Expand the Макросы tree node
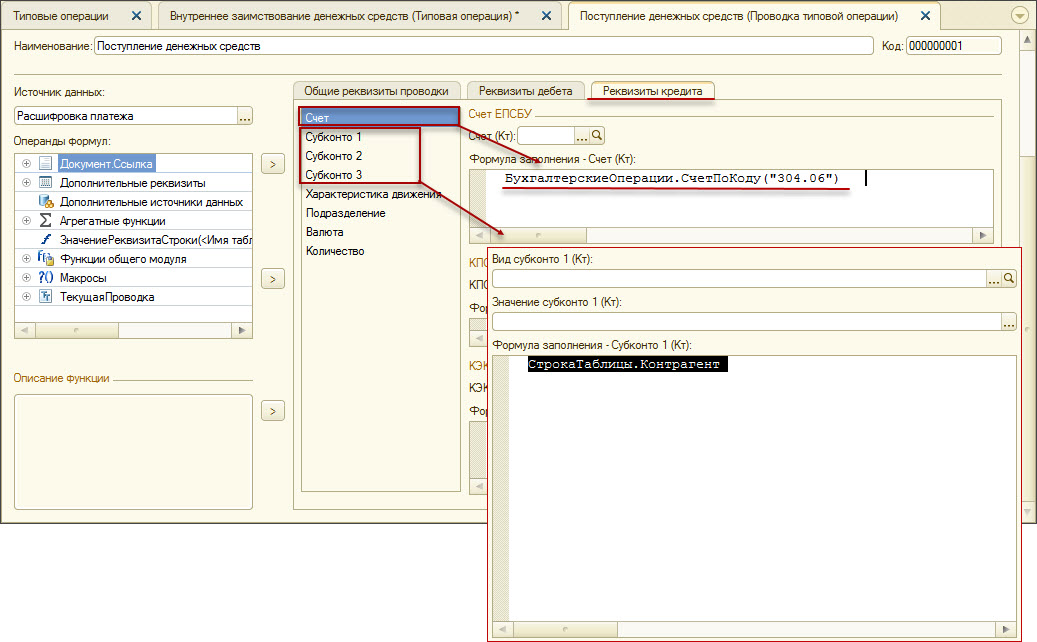This screenshot has height=642, width=1037. [x=26, y=278]
